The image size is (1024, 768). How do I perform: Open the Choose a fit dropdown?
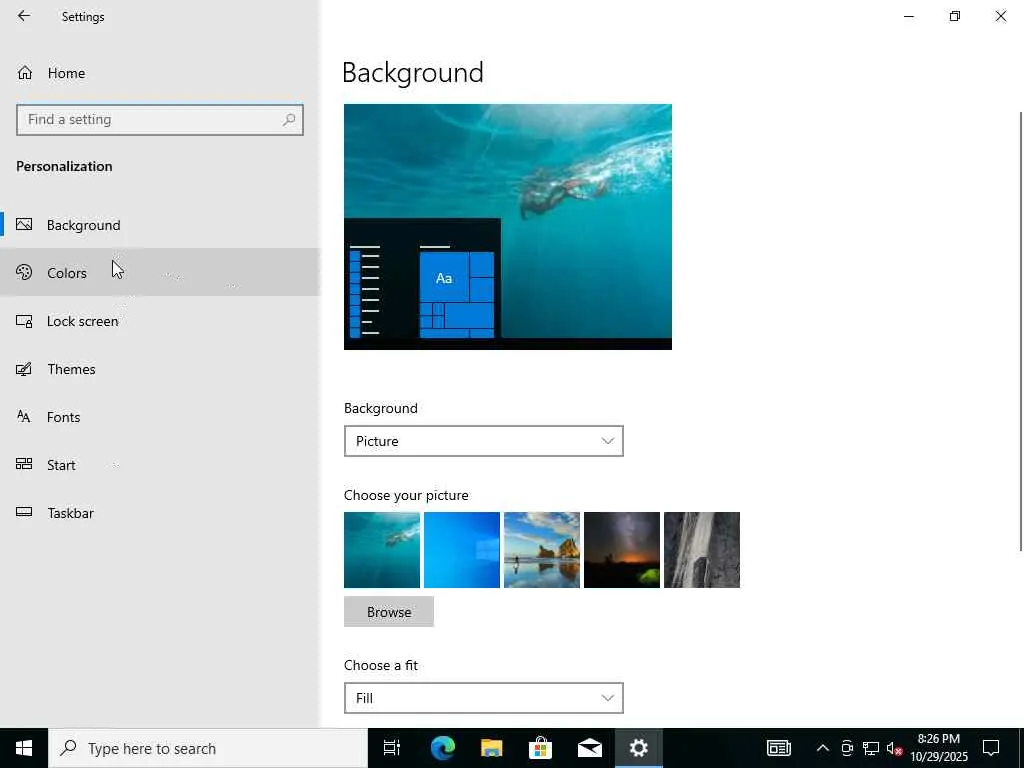coord(483,698)
